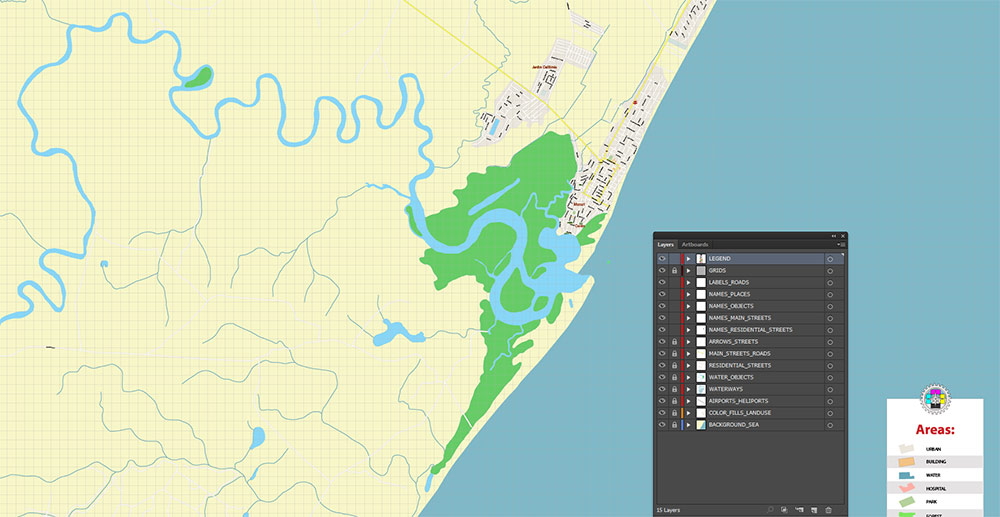Image resolution: width=1000 pixels, height=517 pixels.
Task: Click the Create New Layer icon
Action: (814, 510)
